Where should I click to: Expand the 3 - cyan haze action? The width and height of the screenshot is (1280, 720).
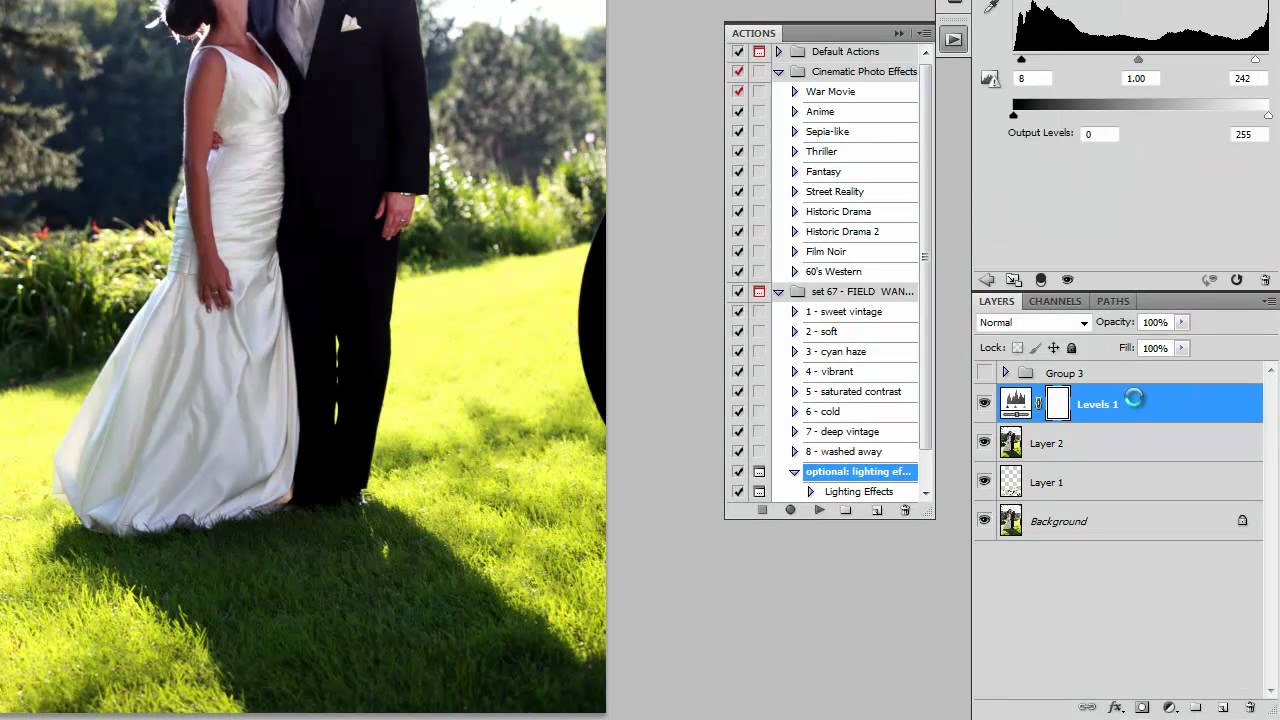pyautogui.click(x=795, y=351)
